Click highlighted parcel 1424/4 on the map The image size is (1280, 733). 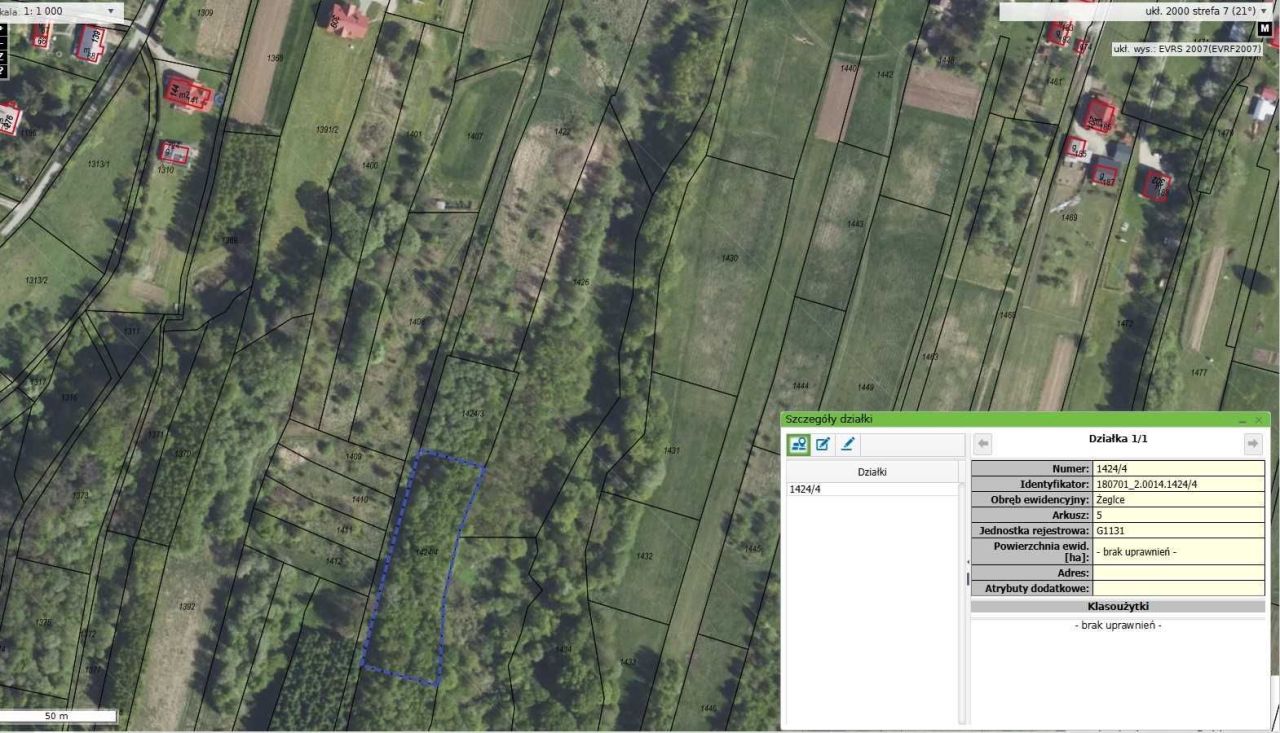(x=420, y=565)
